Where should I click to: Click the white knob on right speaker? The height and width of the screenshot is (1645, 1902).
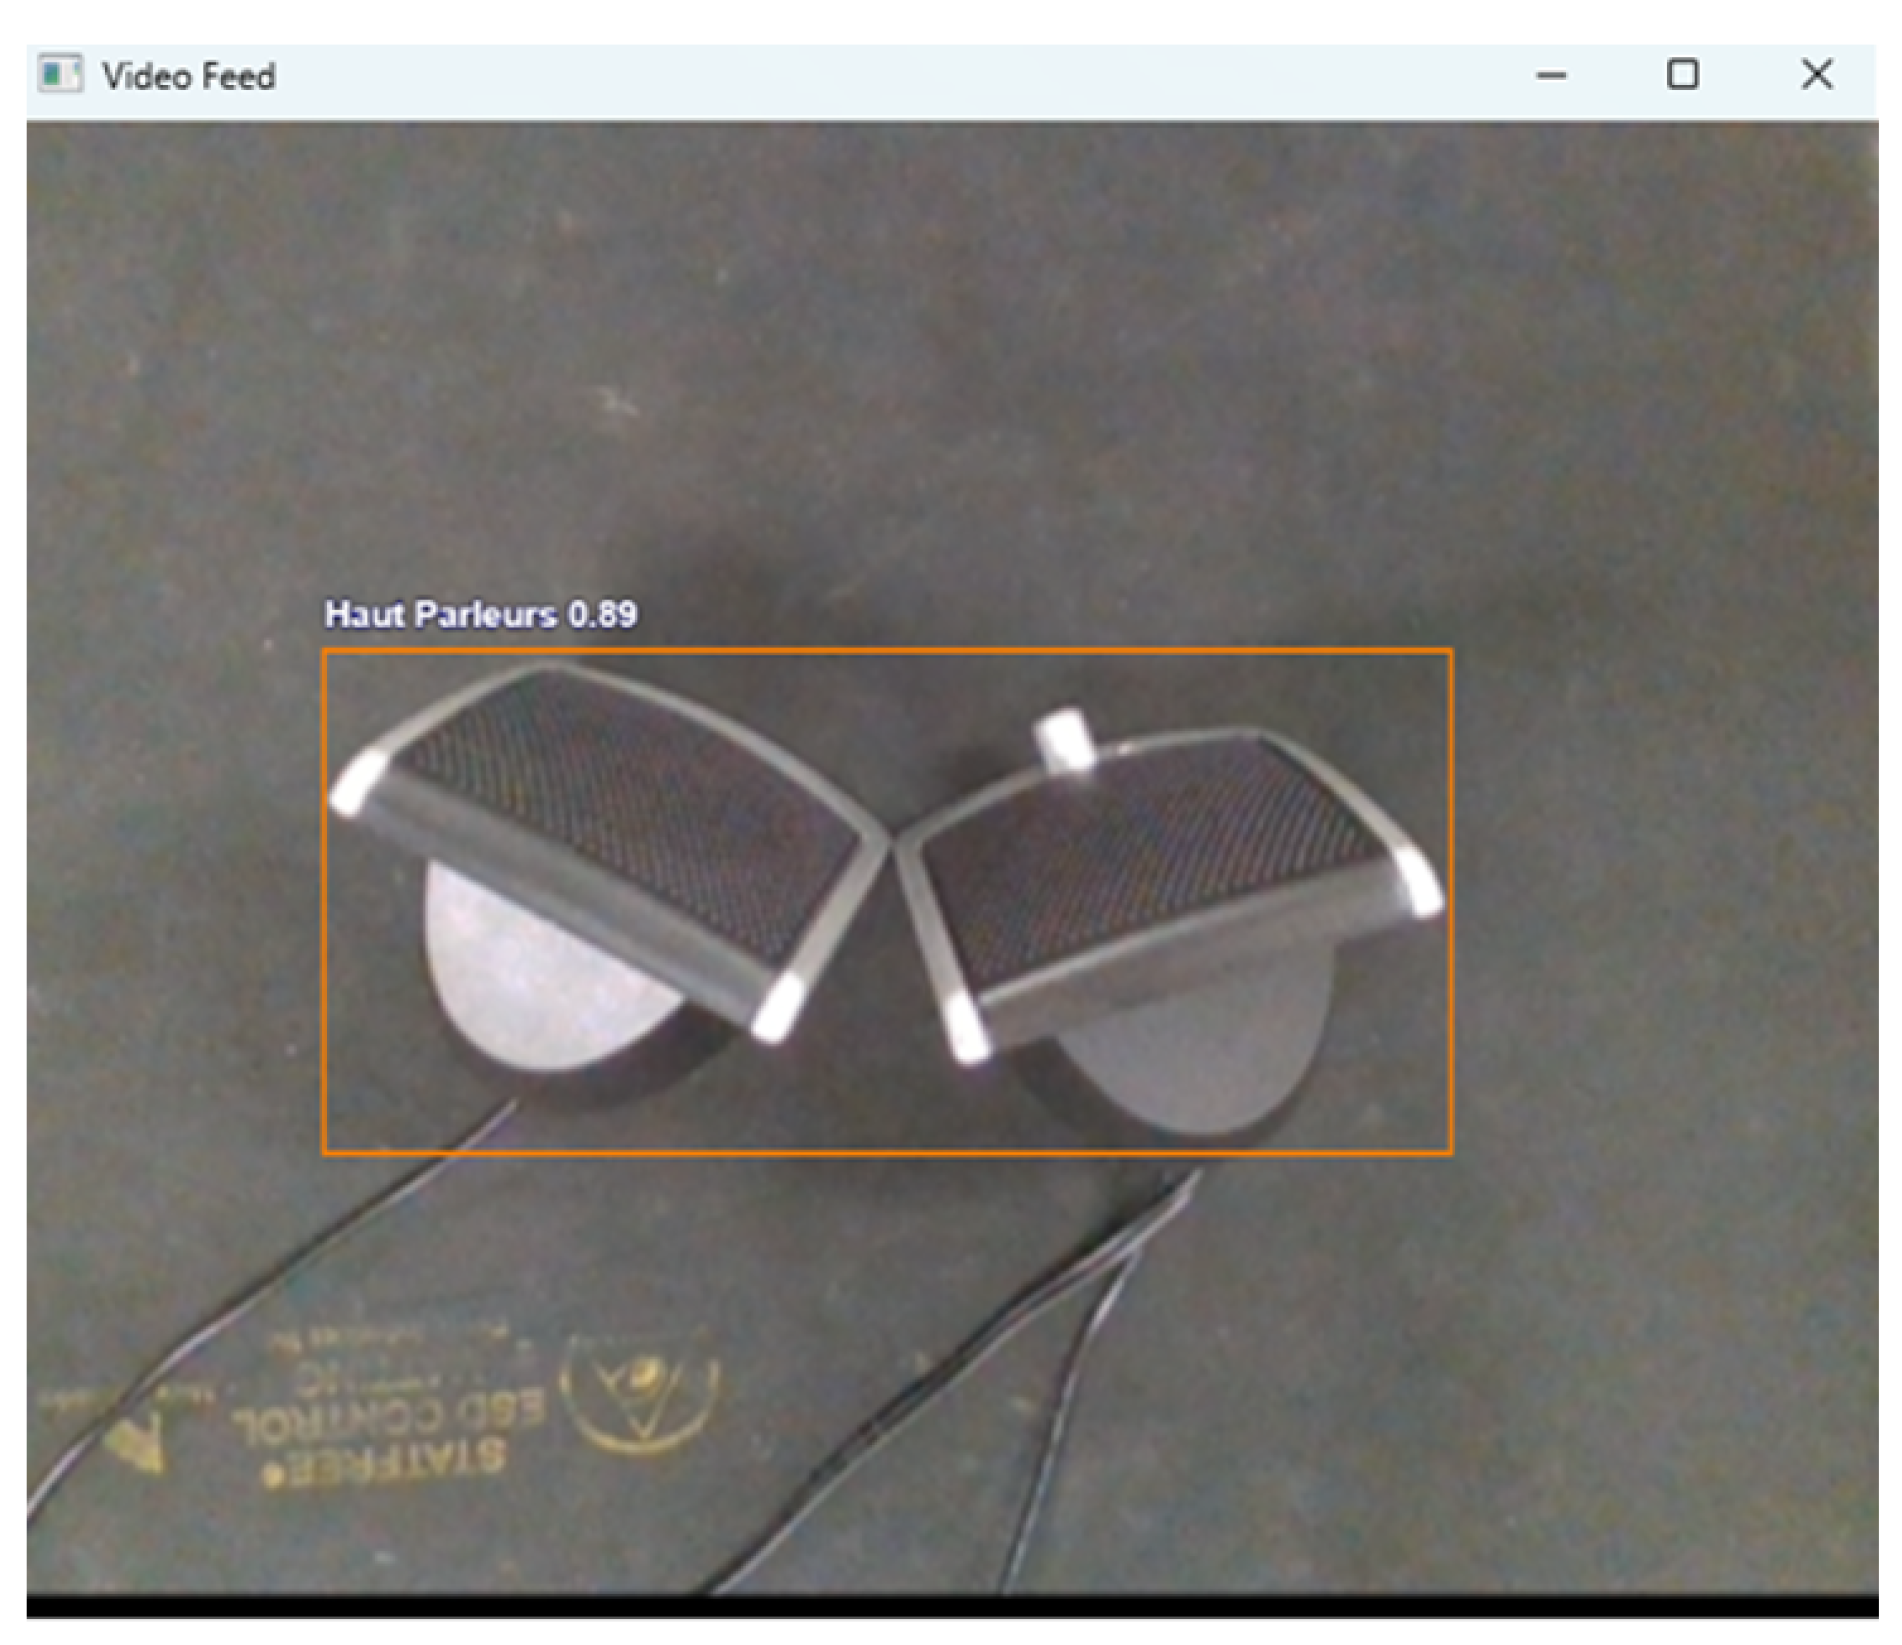1065,740
